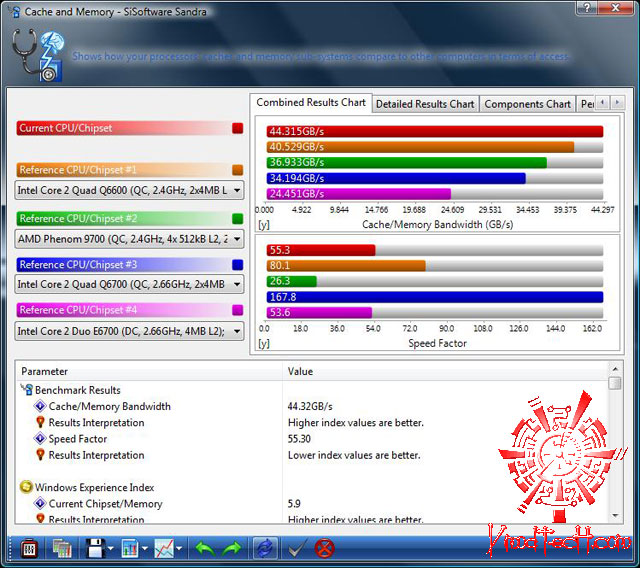Click the floppy disk save icon

pyautogui.click(x=96, y=549)
